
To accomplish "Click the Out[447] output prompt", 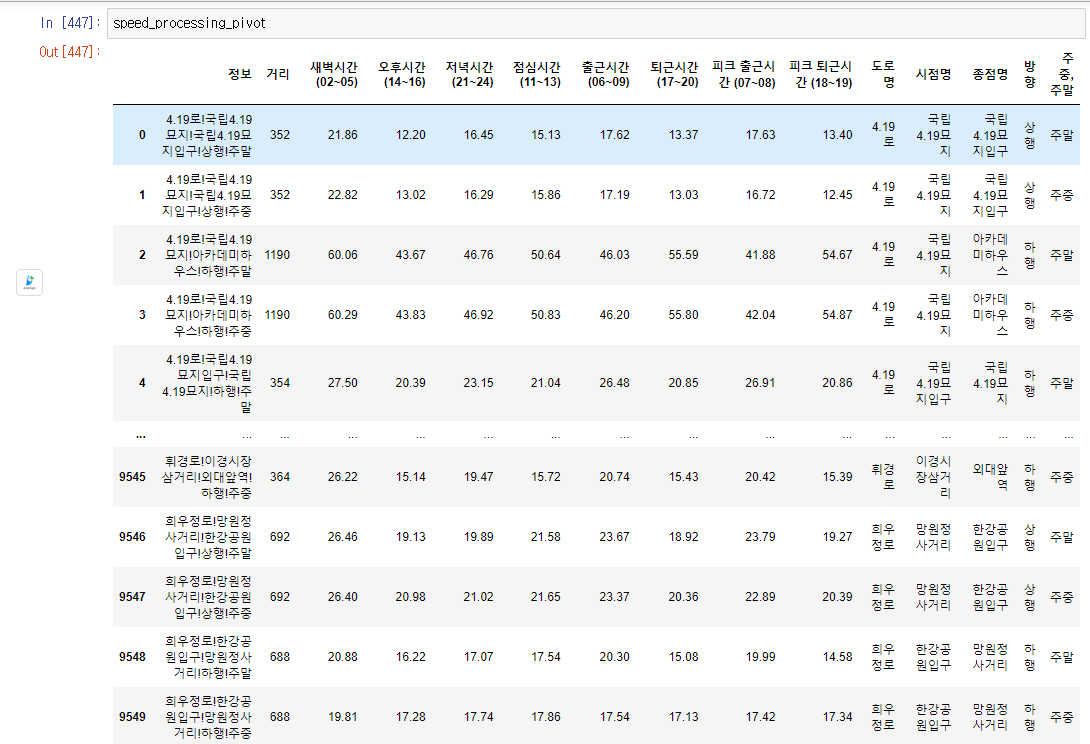I will 70,51.
